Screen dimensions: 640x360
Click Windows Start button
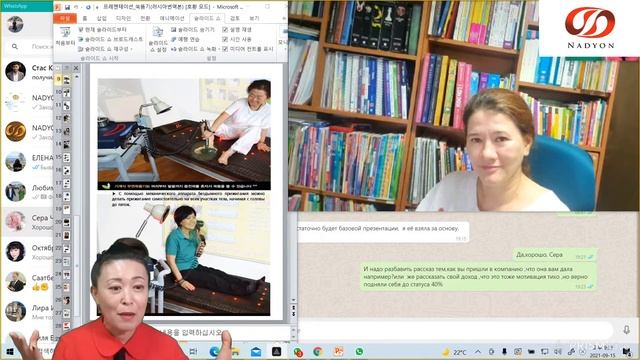click(x=10, y=352)
